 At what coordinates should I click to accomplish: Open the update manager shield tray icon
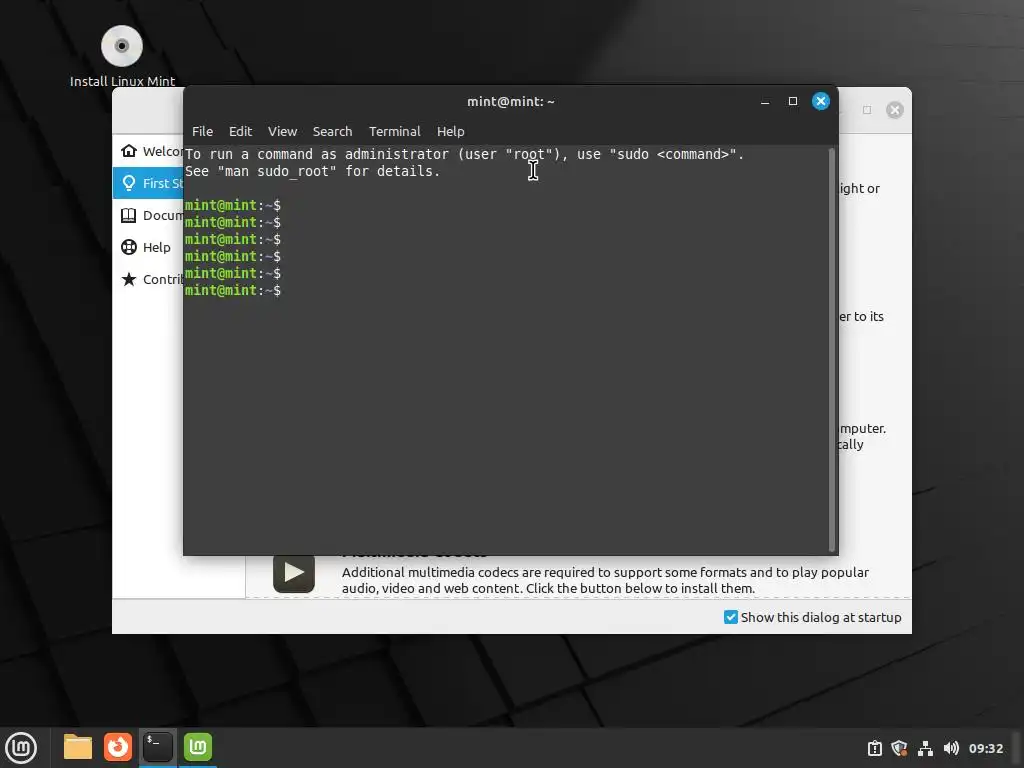899,748
